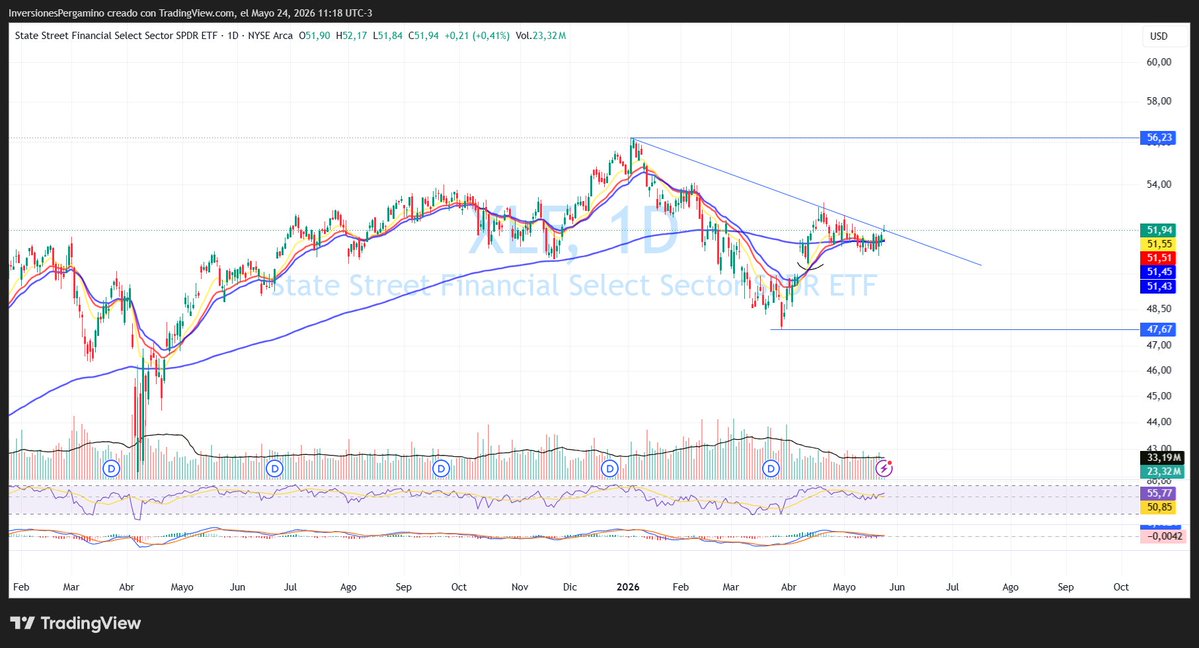The height and width of the screenshot is (648, 1199).
Task: Click the H52,17 high value
Action: (x=352, y=35)
